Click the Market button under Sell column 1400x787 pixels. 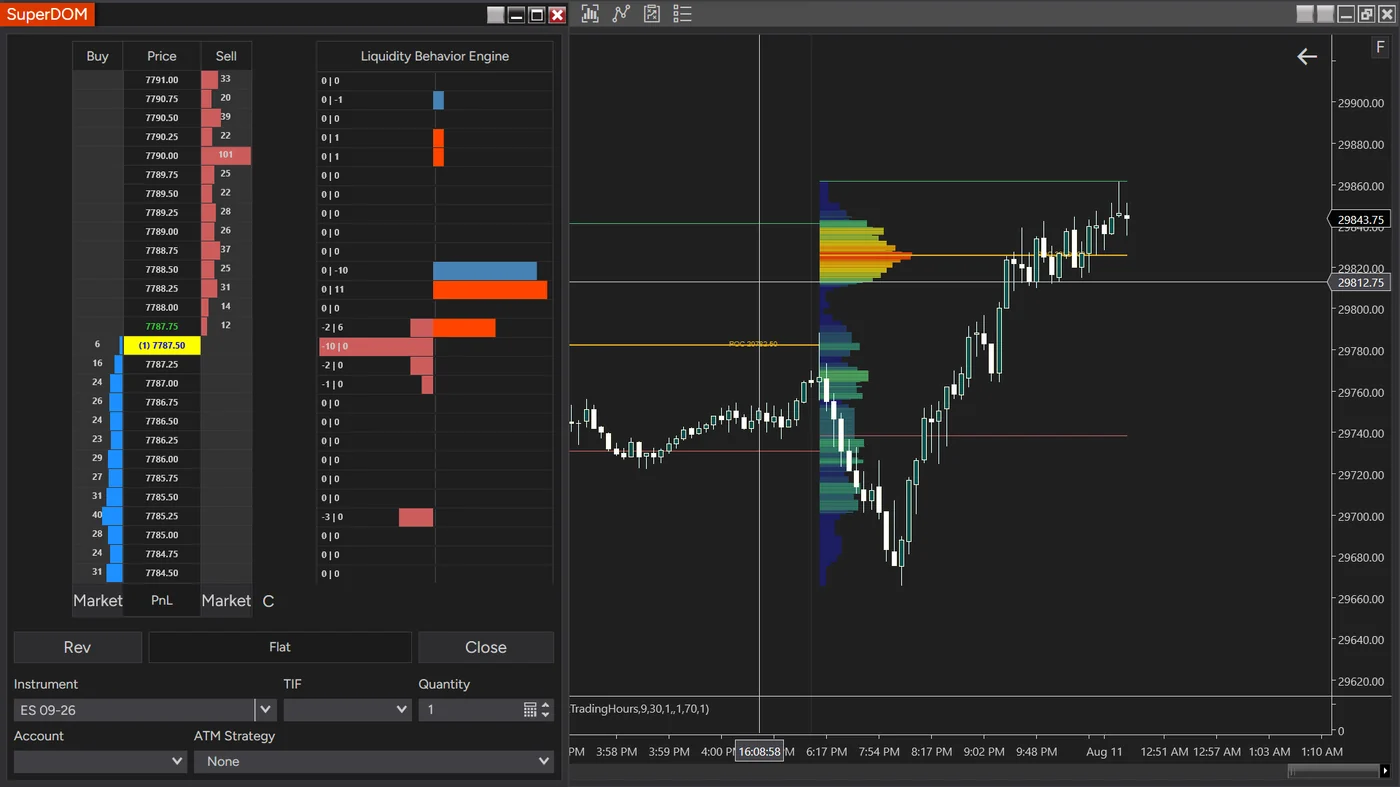(226, 601)
